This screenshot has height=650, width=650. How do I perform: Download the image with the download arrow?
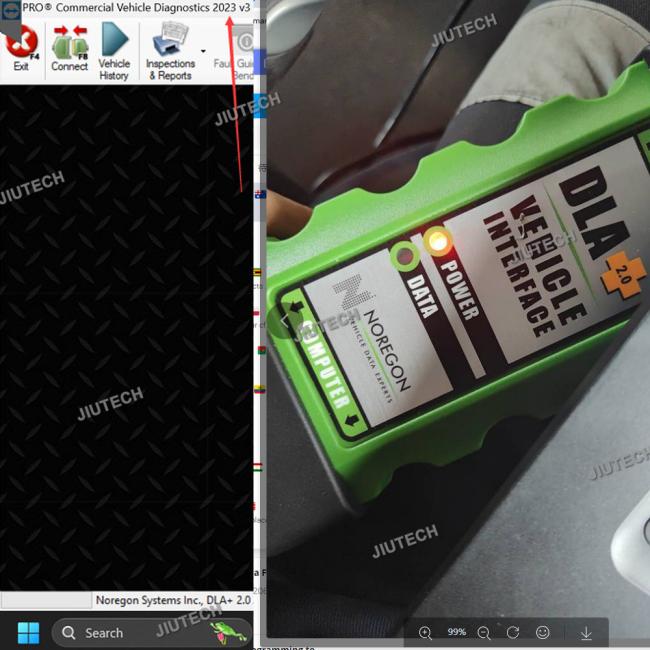click(x=586, y=633)
